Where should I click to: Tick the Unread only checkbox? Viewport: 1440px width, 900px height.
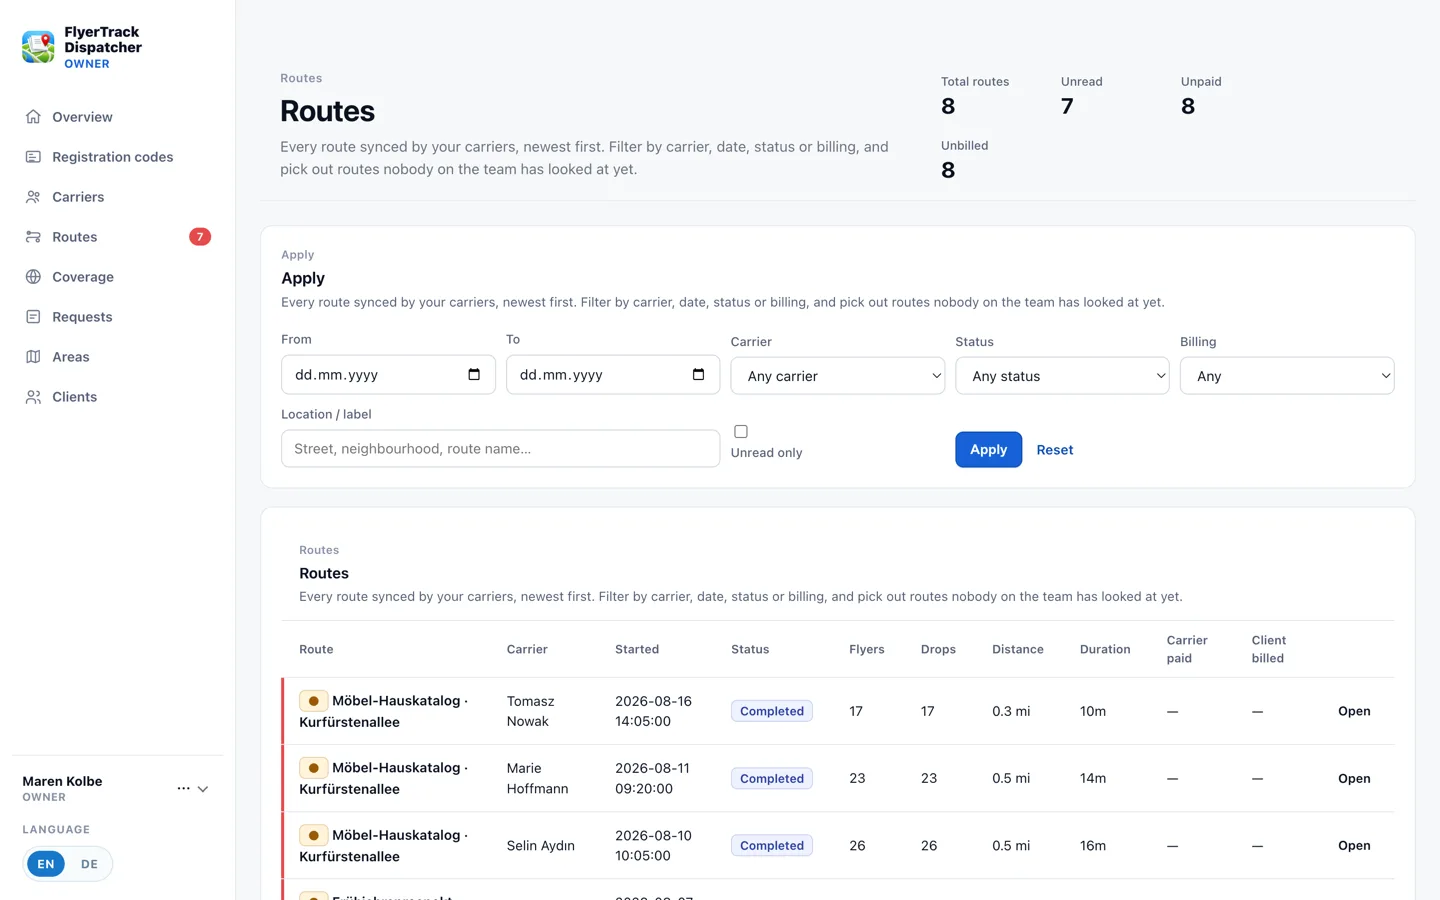[741, 432]
